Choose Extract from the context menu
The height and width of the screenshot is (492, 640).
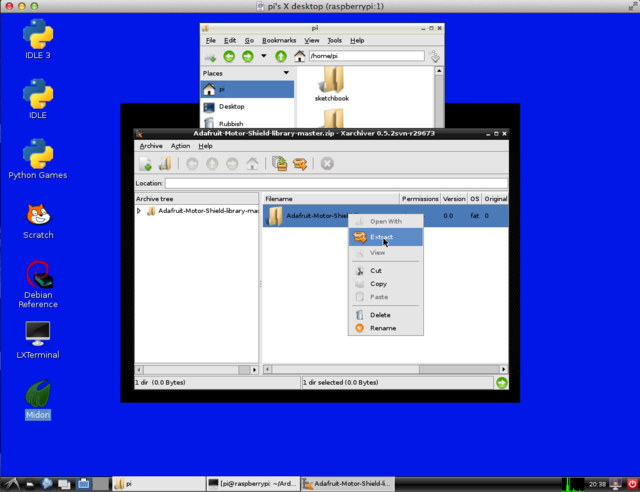point(381,237)
